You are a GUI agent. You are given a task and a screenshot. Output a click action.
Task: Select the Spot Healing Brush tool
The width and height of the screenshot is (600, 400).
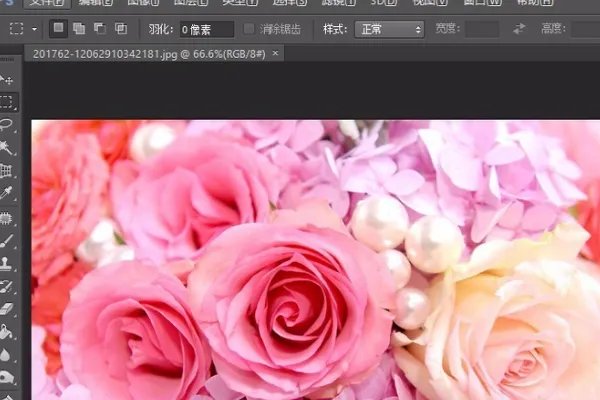coord(7,218)
